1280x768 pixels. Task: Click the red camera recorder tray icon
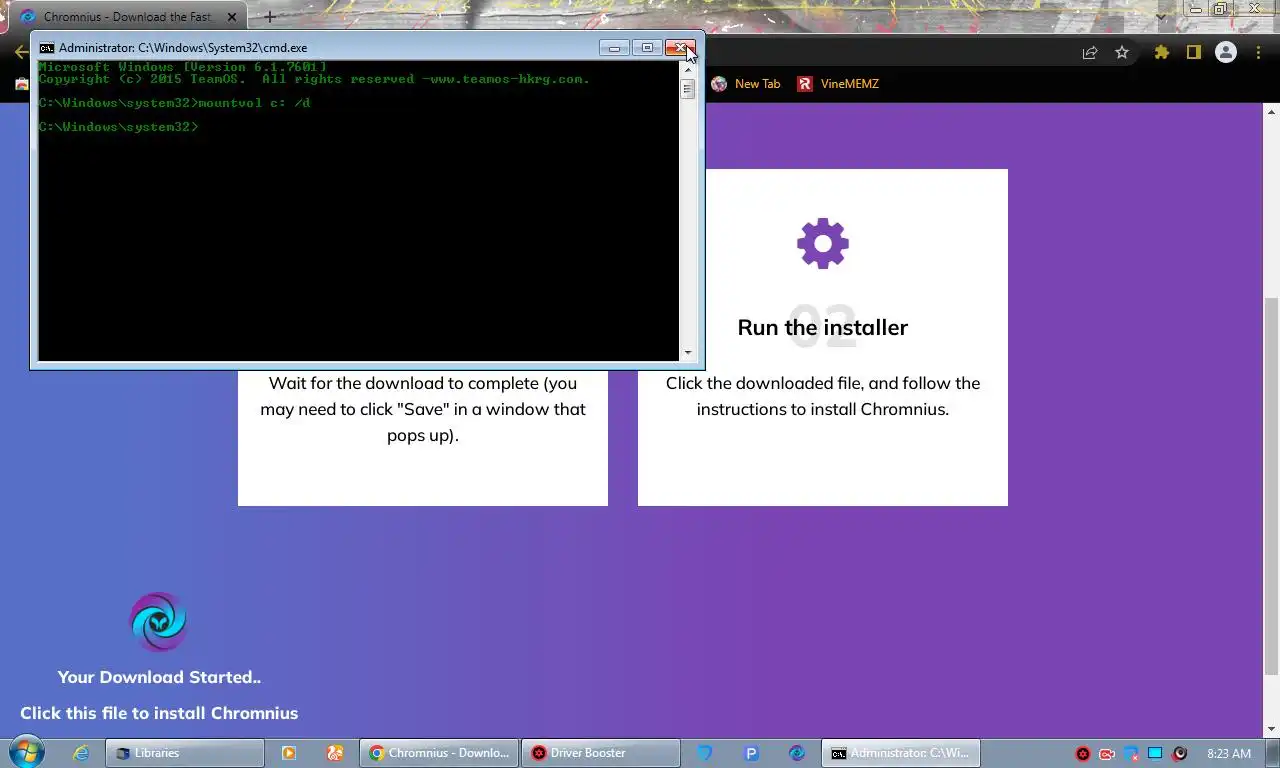pyautogui.click(x=1107, y=754)
